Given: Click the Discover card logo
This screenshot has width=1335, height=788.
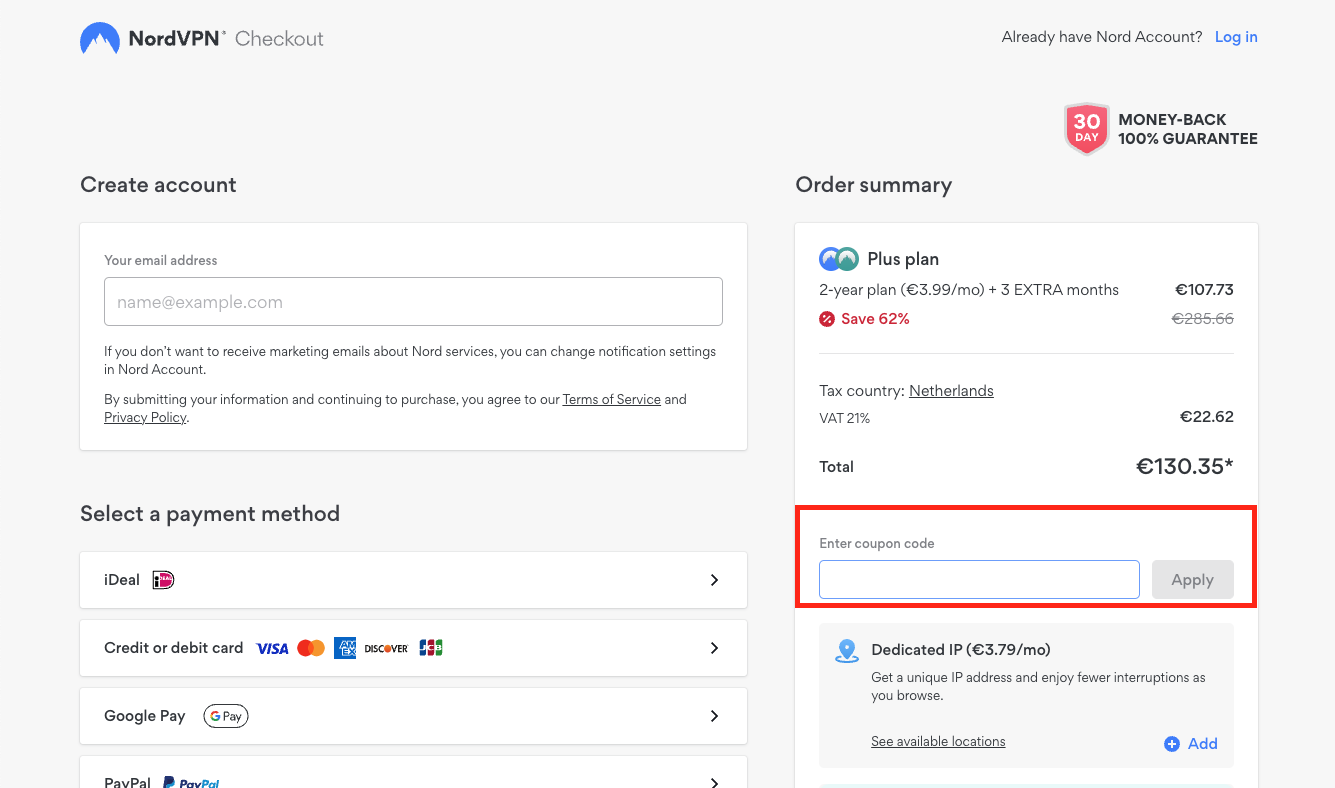Looking at the screenshot, I should point(386,648).
